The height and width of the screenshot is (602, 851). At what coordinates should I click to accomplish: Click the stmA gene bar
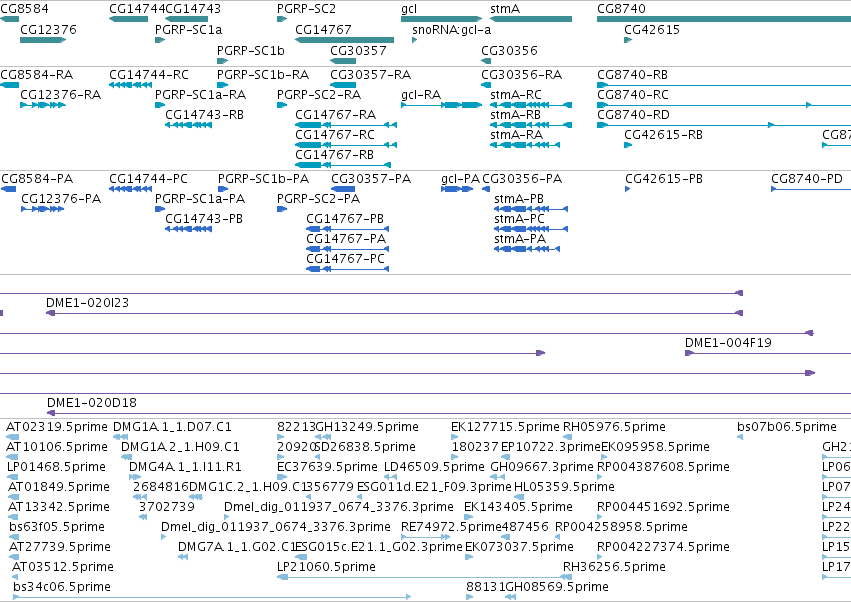point(531,19)
